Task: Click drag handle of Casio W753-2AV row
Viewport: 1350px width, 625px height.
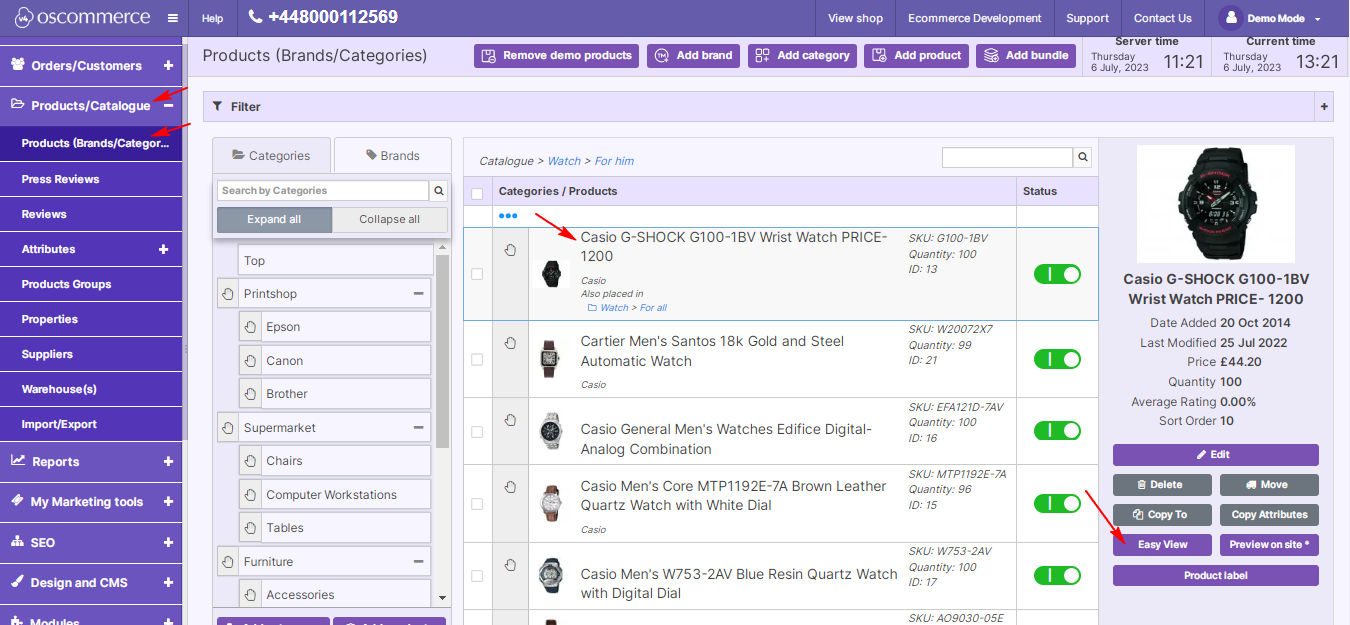Action: tap(511, 565)
